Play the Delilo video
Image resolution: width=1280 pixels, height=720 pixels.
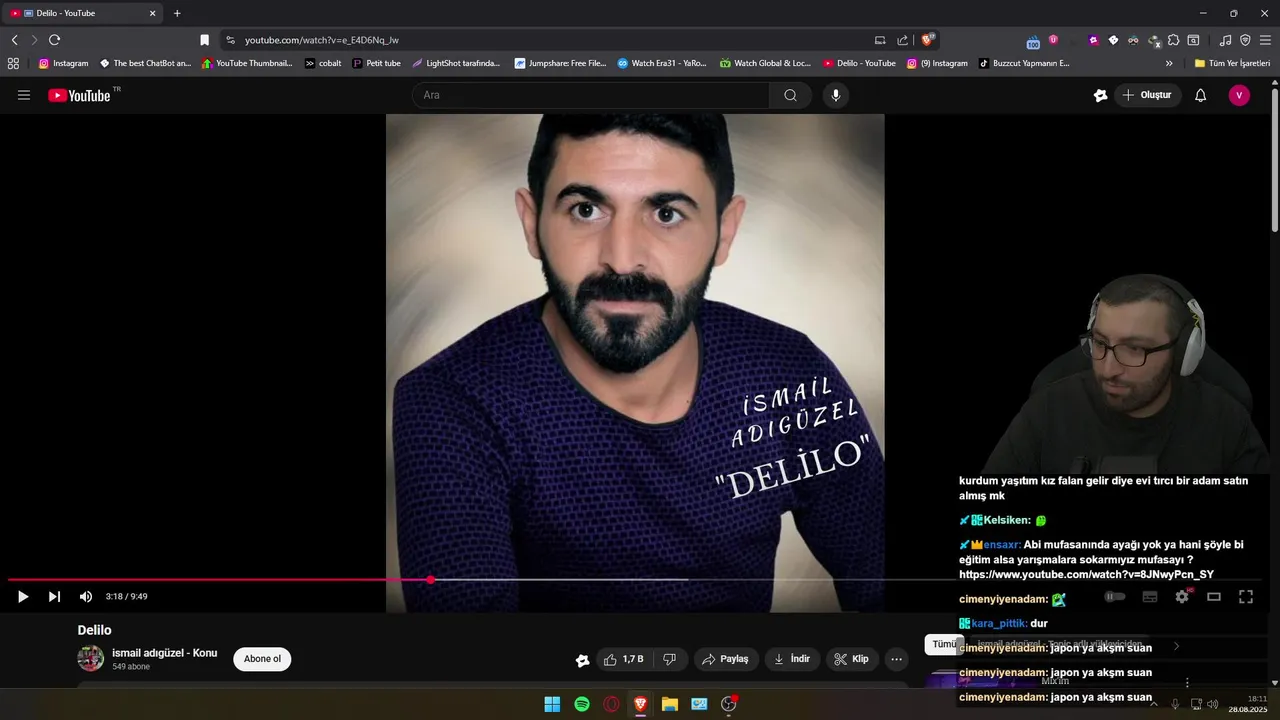pos(22,597)
